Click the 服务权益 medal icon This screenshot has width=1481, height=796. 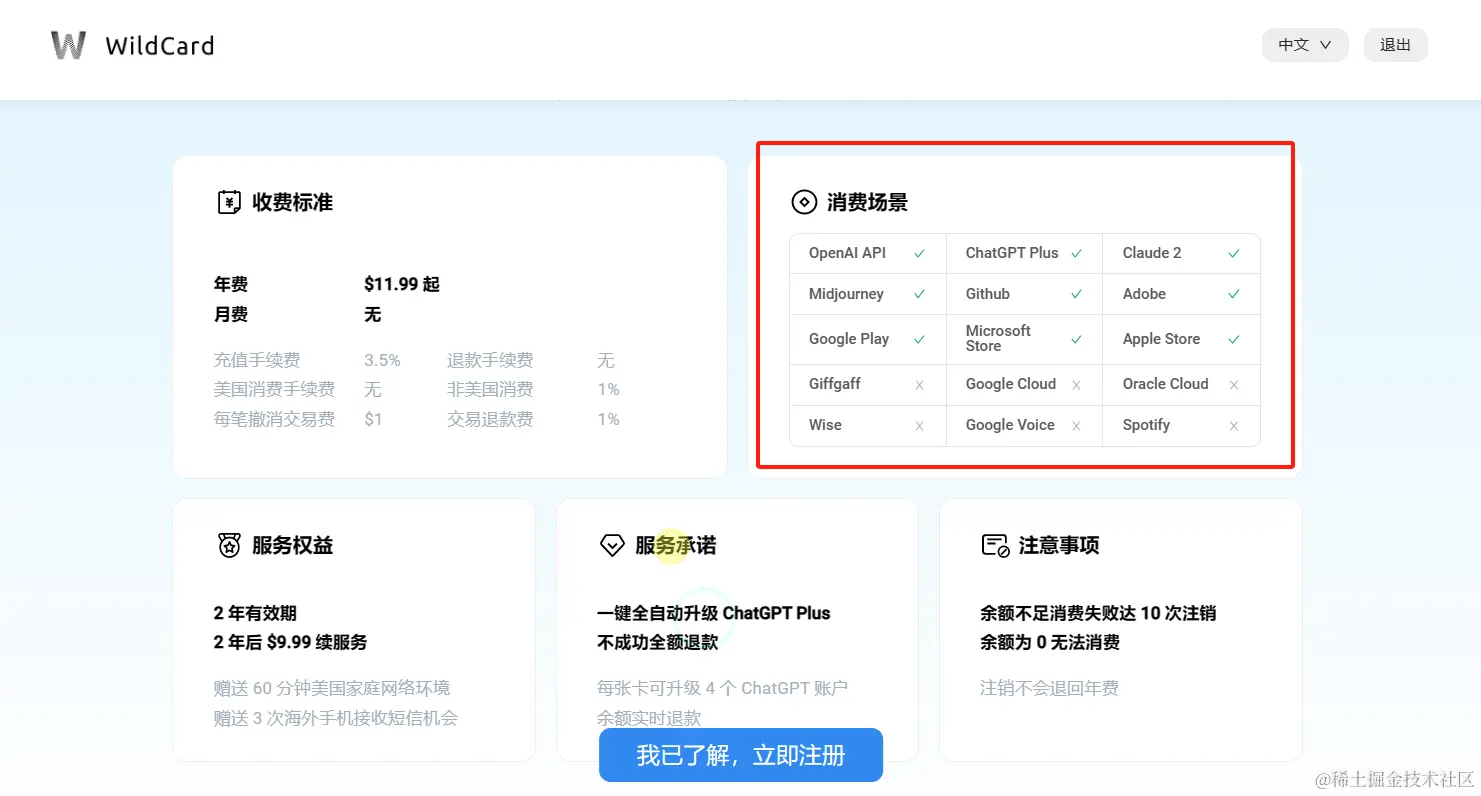point(230,545)
